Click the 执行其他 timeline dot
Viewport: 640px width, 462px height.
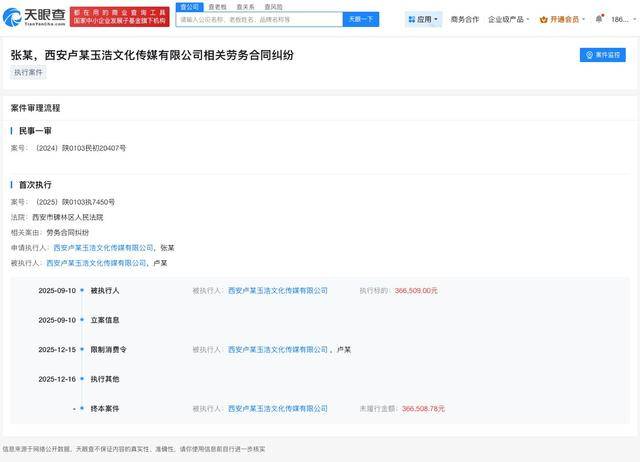[x=82, y=379]
